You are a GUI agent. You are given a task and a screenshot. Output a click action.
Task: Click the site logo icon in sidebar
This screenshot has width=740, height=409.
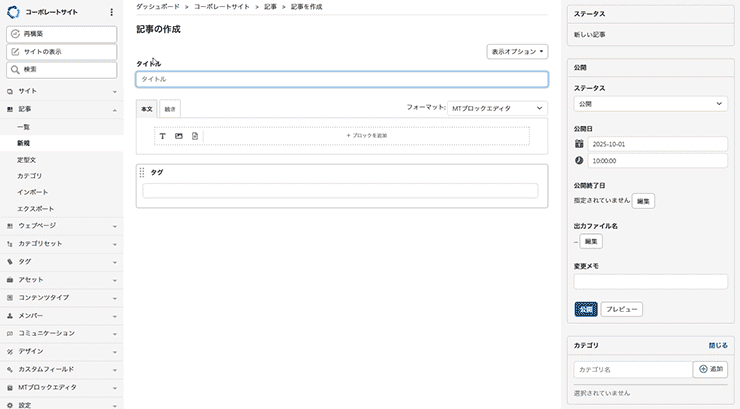[13, 13]
